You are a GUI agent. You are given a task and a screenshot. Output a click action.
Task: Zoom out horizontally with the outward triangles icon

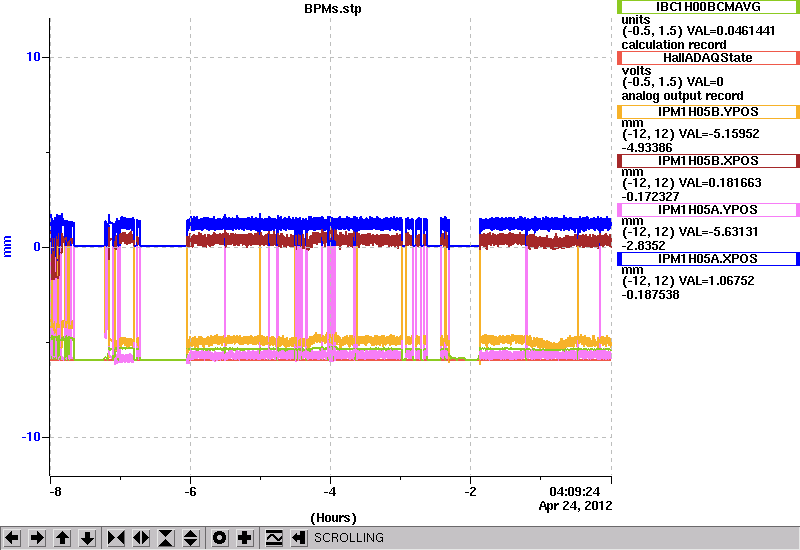141,538
